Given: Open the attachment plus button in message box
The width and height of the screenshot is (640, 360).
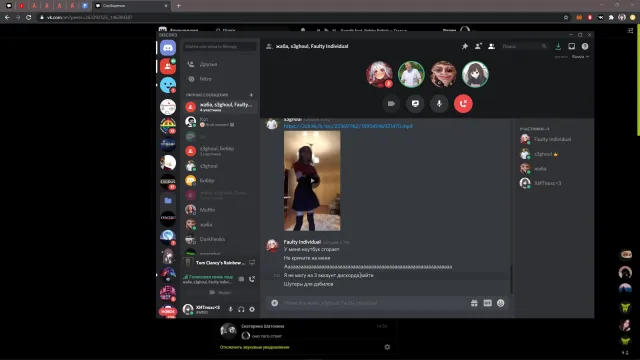Looking at the screenshot, I should point(275,303).
